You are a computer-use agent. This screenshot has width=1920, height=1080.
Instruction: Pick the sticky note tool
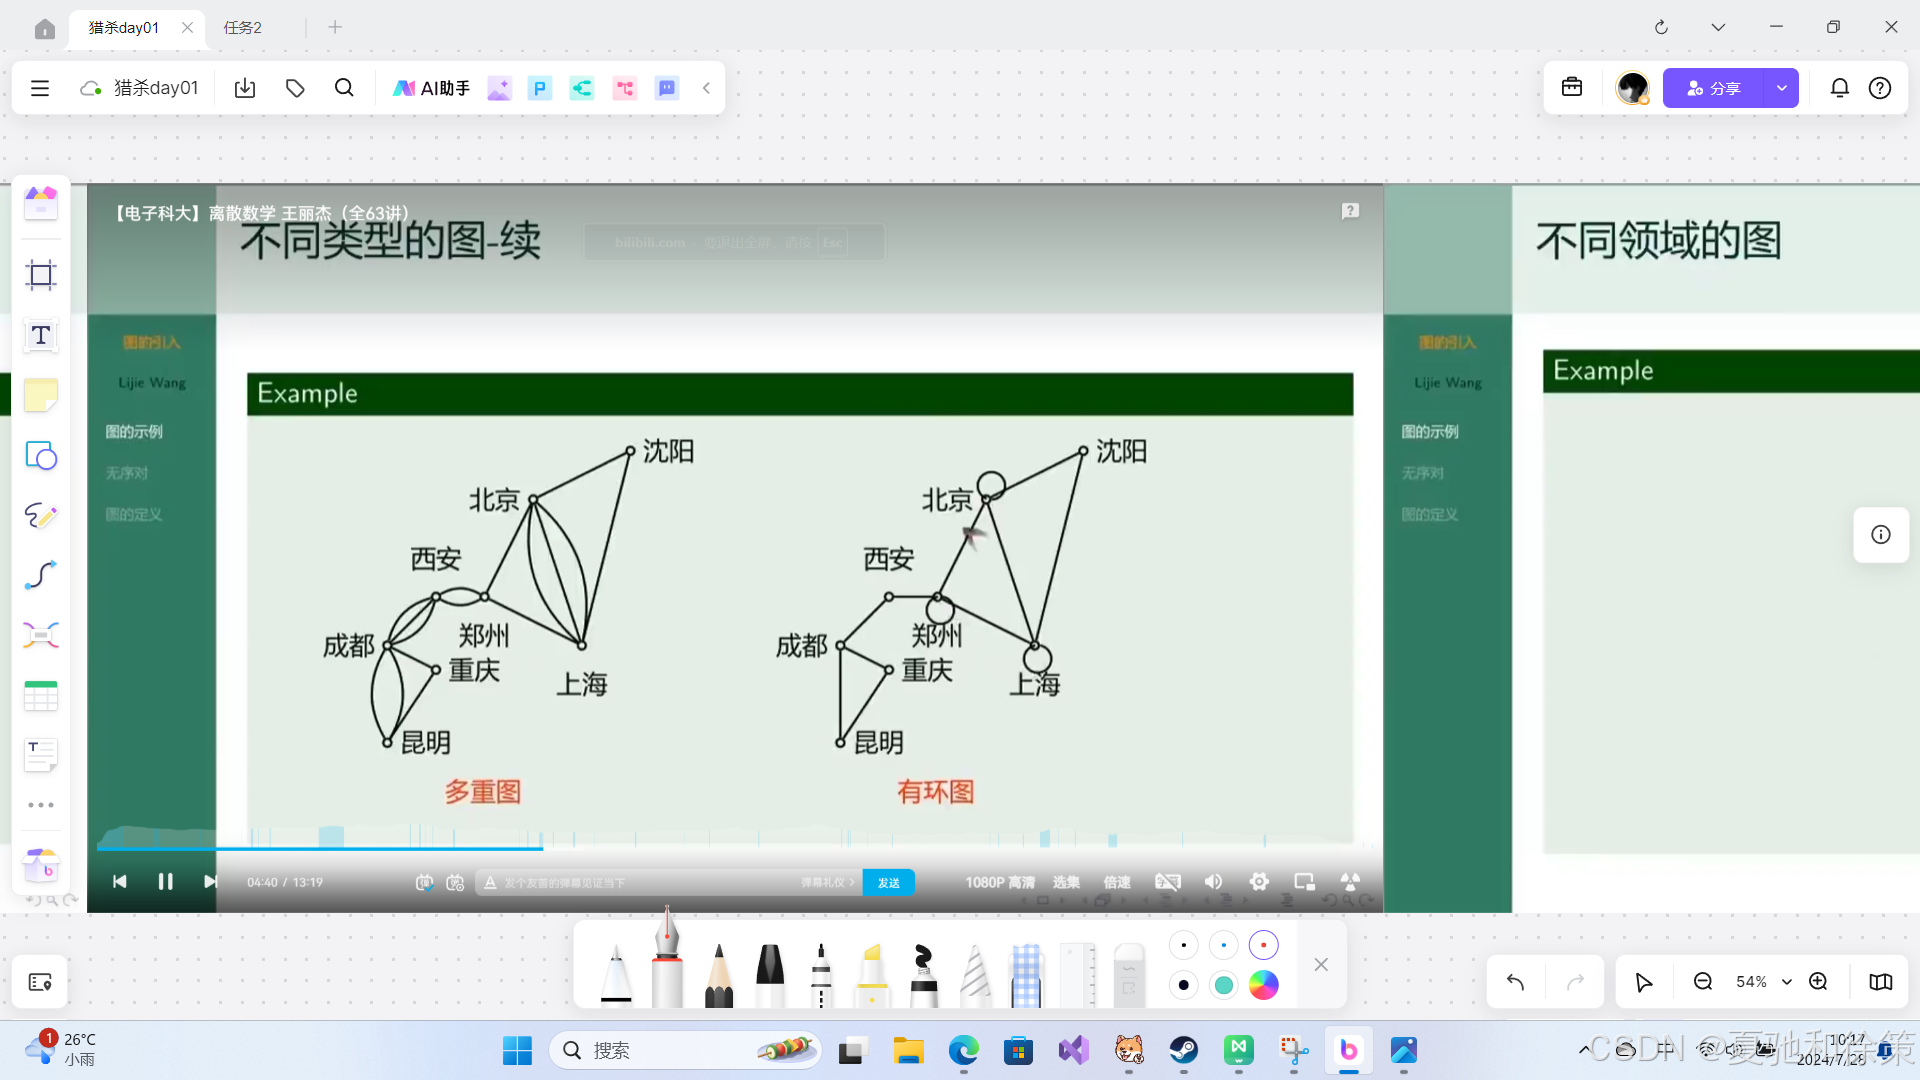[x=41, y=396]
